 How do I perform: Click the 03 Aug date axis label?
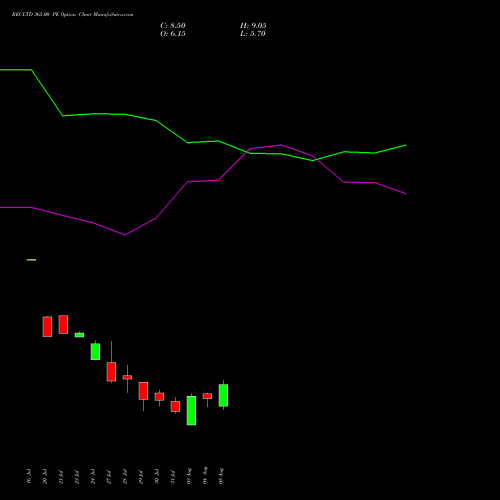click(x=189, y=476)
